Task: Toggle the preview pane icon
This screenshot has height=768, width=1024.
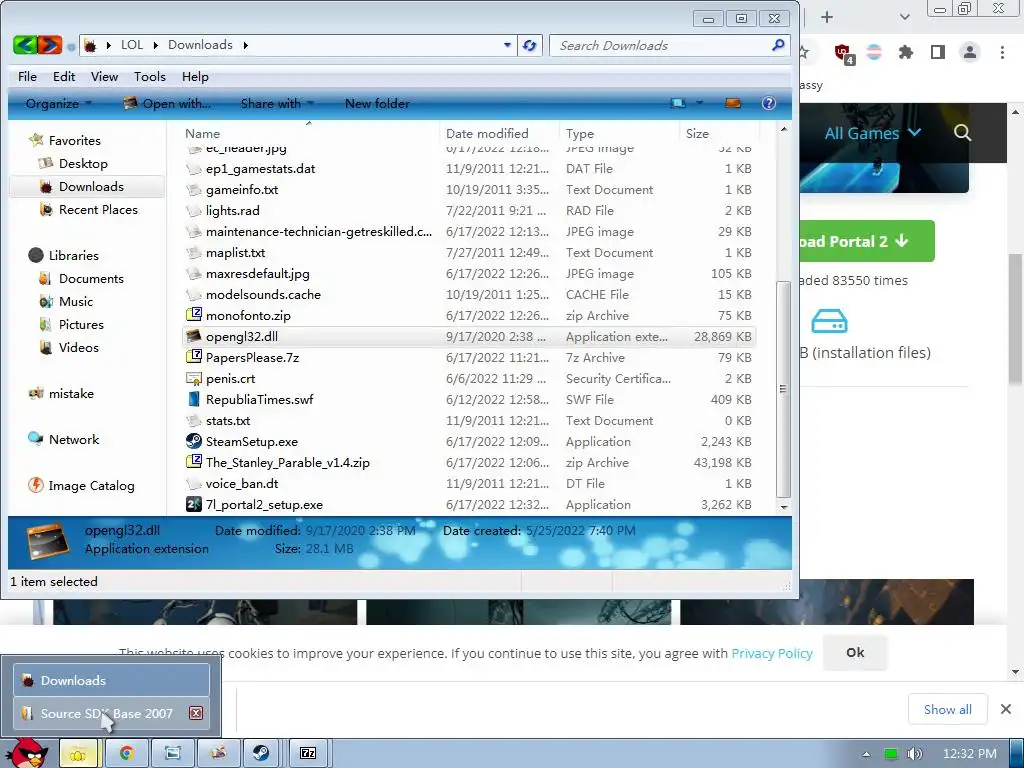Action: point(733,103)
